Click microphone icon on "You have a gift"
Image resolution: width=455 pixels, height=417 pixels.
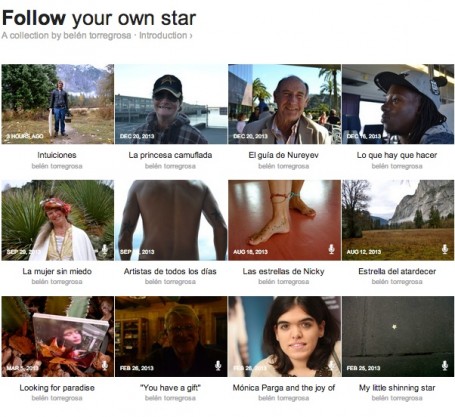[218, 365]
